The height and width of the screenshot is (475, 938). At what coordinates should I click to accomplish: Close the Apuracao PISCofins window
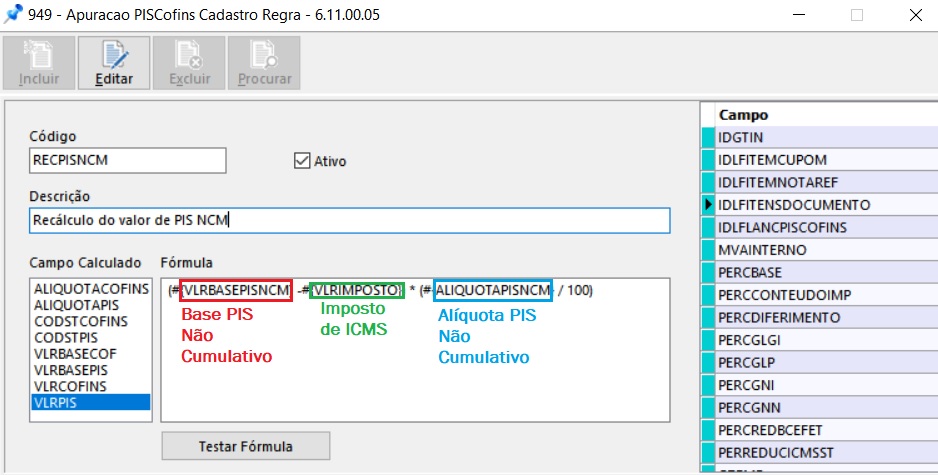click(915, 15)
